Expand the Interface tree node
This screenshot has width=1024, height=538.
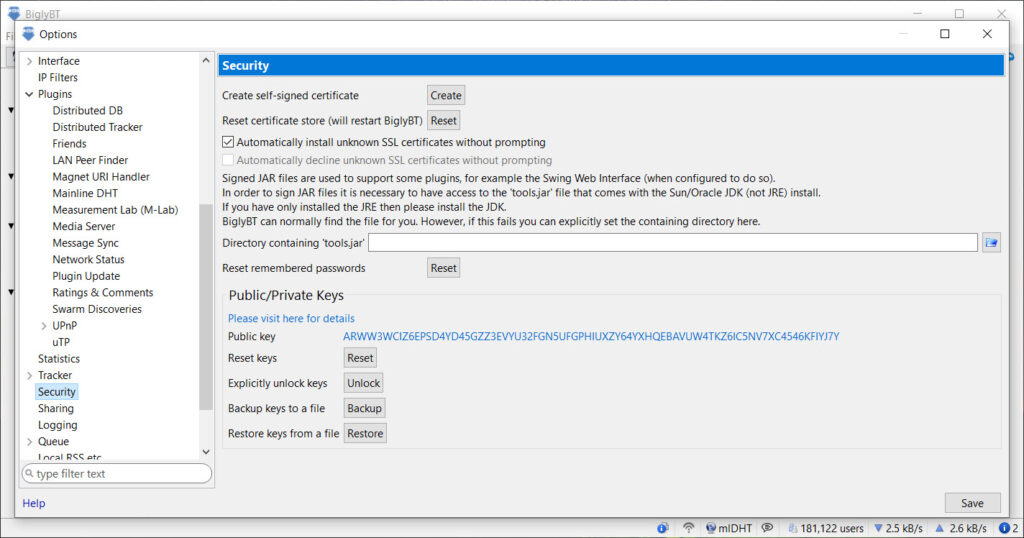coord(29,61)
